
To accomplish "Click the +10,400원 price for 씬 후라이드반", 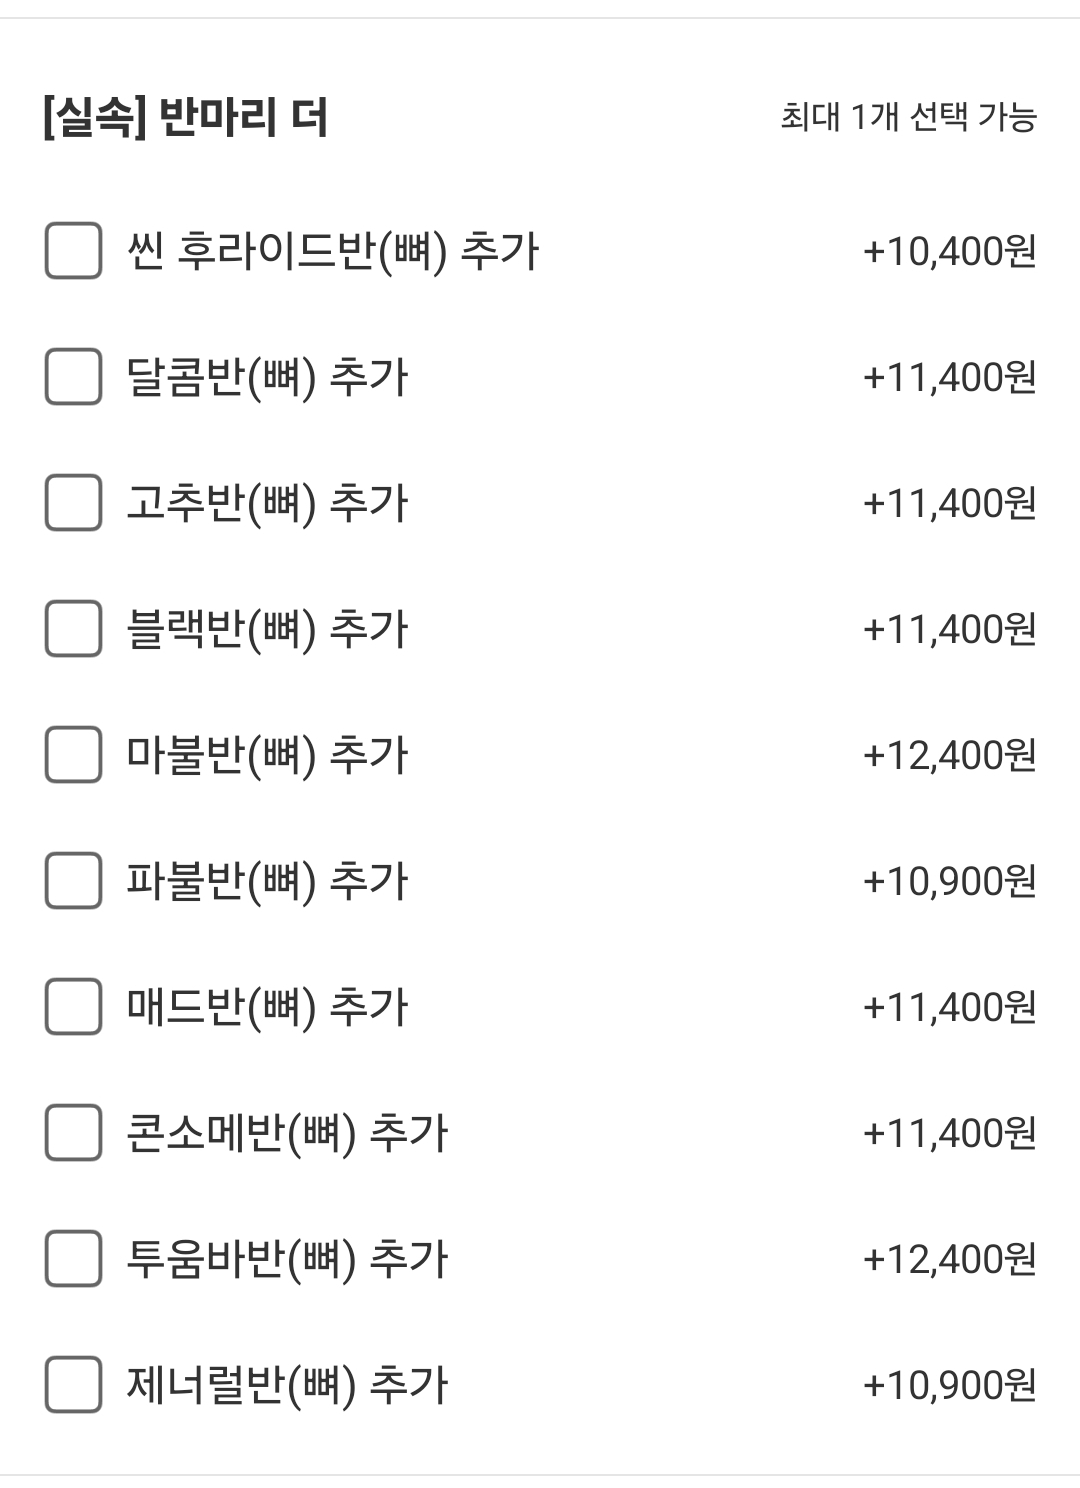I will click(x=949, y=251).
